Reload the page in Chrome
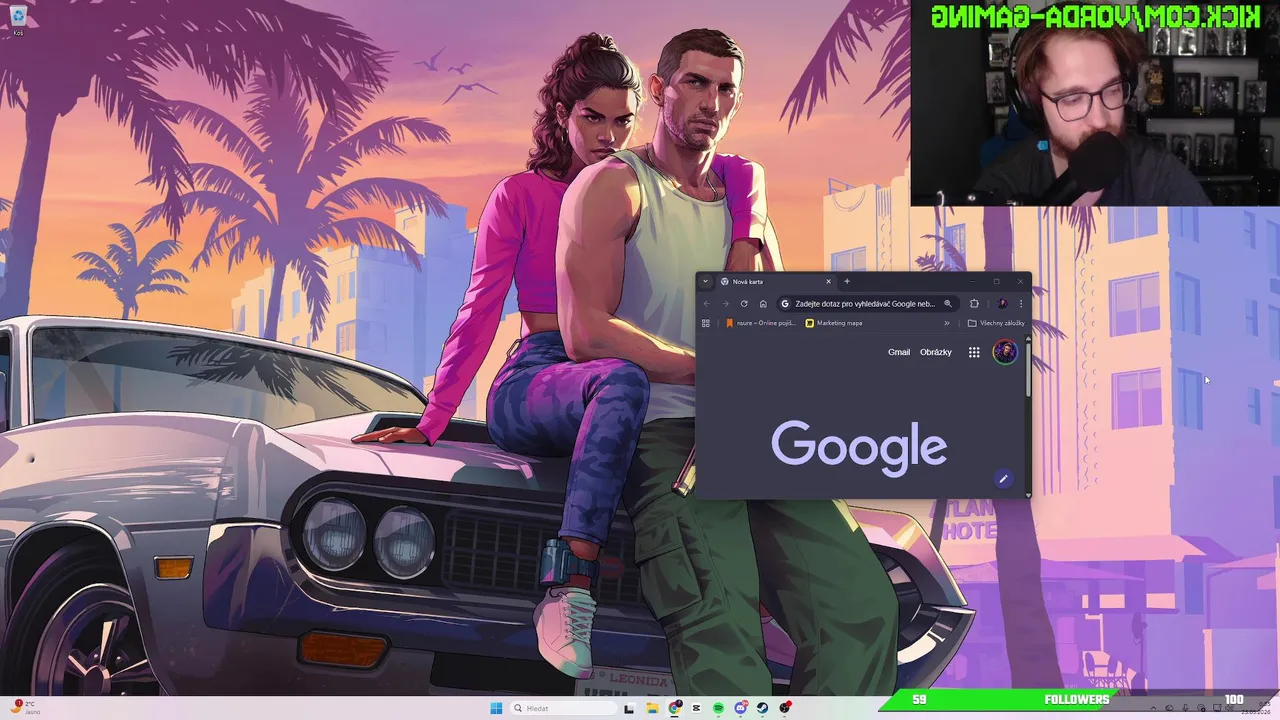 pyautogui.click(x=744, y=303)
